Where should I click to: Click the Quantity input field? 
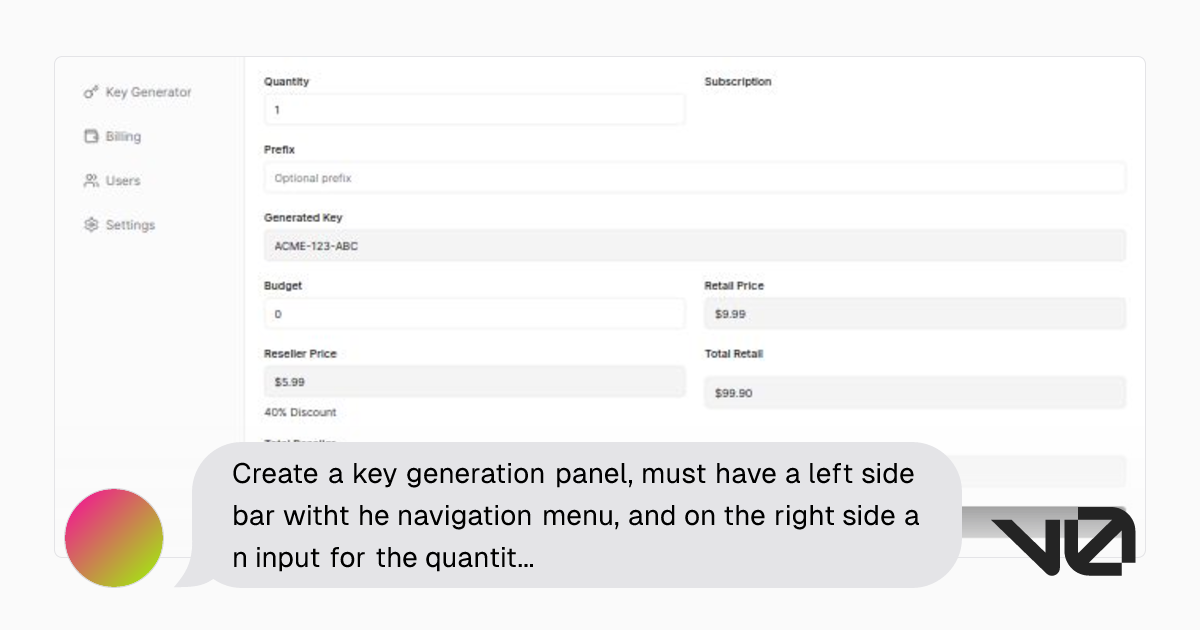pos(473,109)
